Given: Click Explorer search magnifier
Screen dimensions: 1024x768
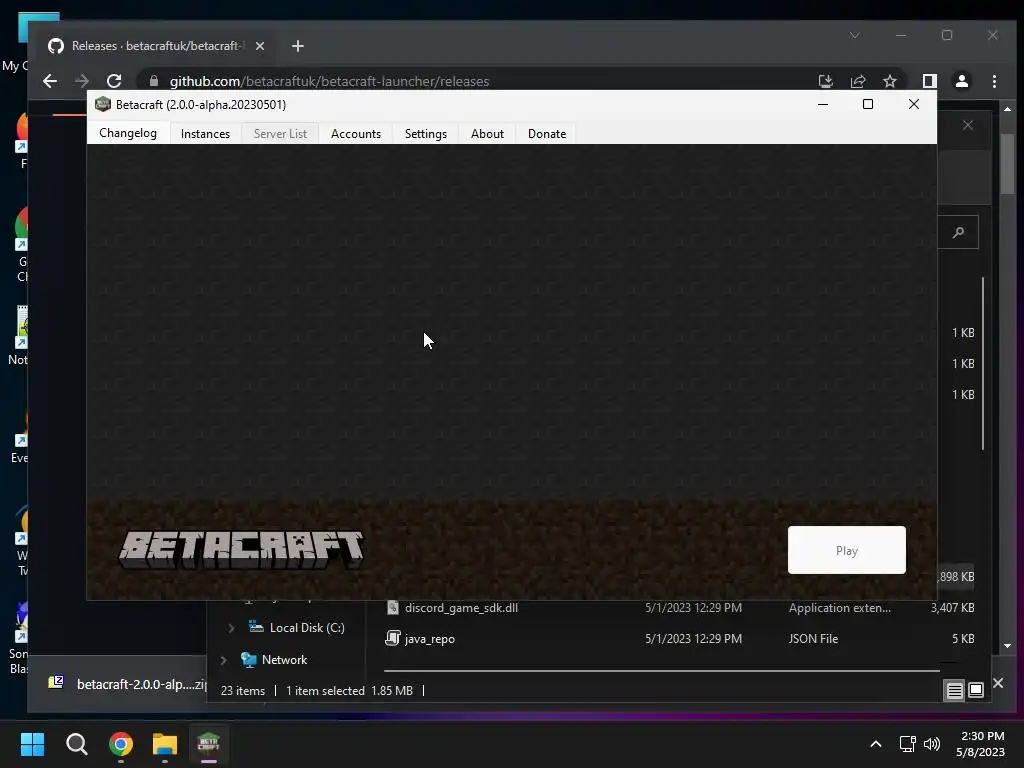Looking at the screenshot, I should (959, 232).
